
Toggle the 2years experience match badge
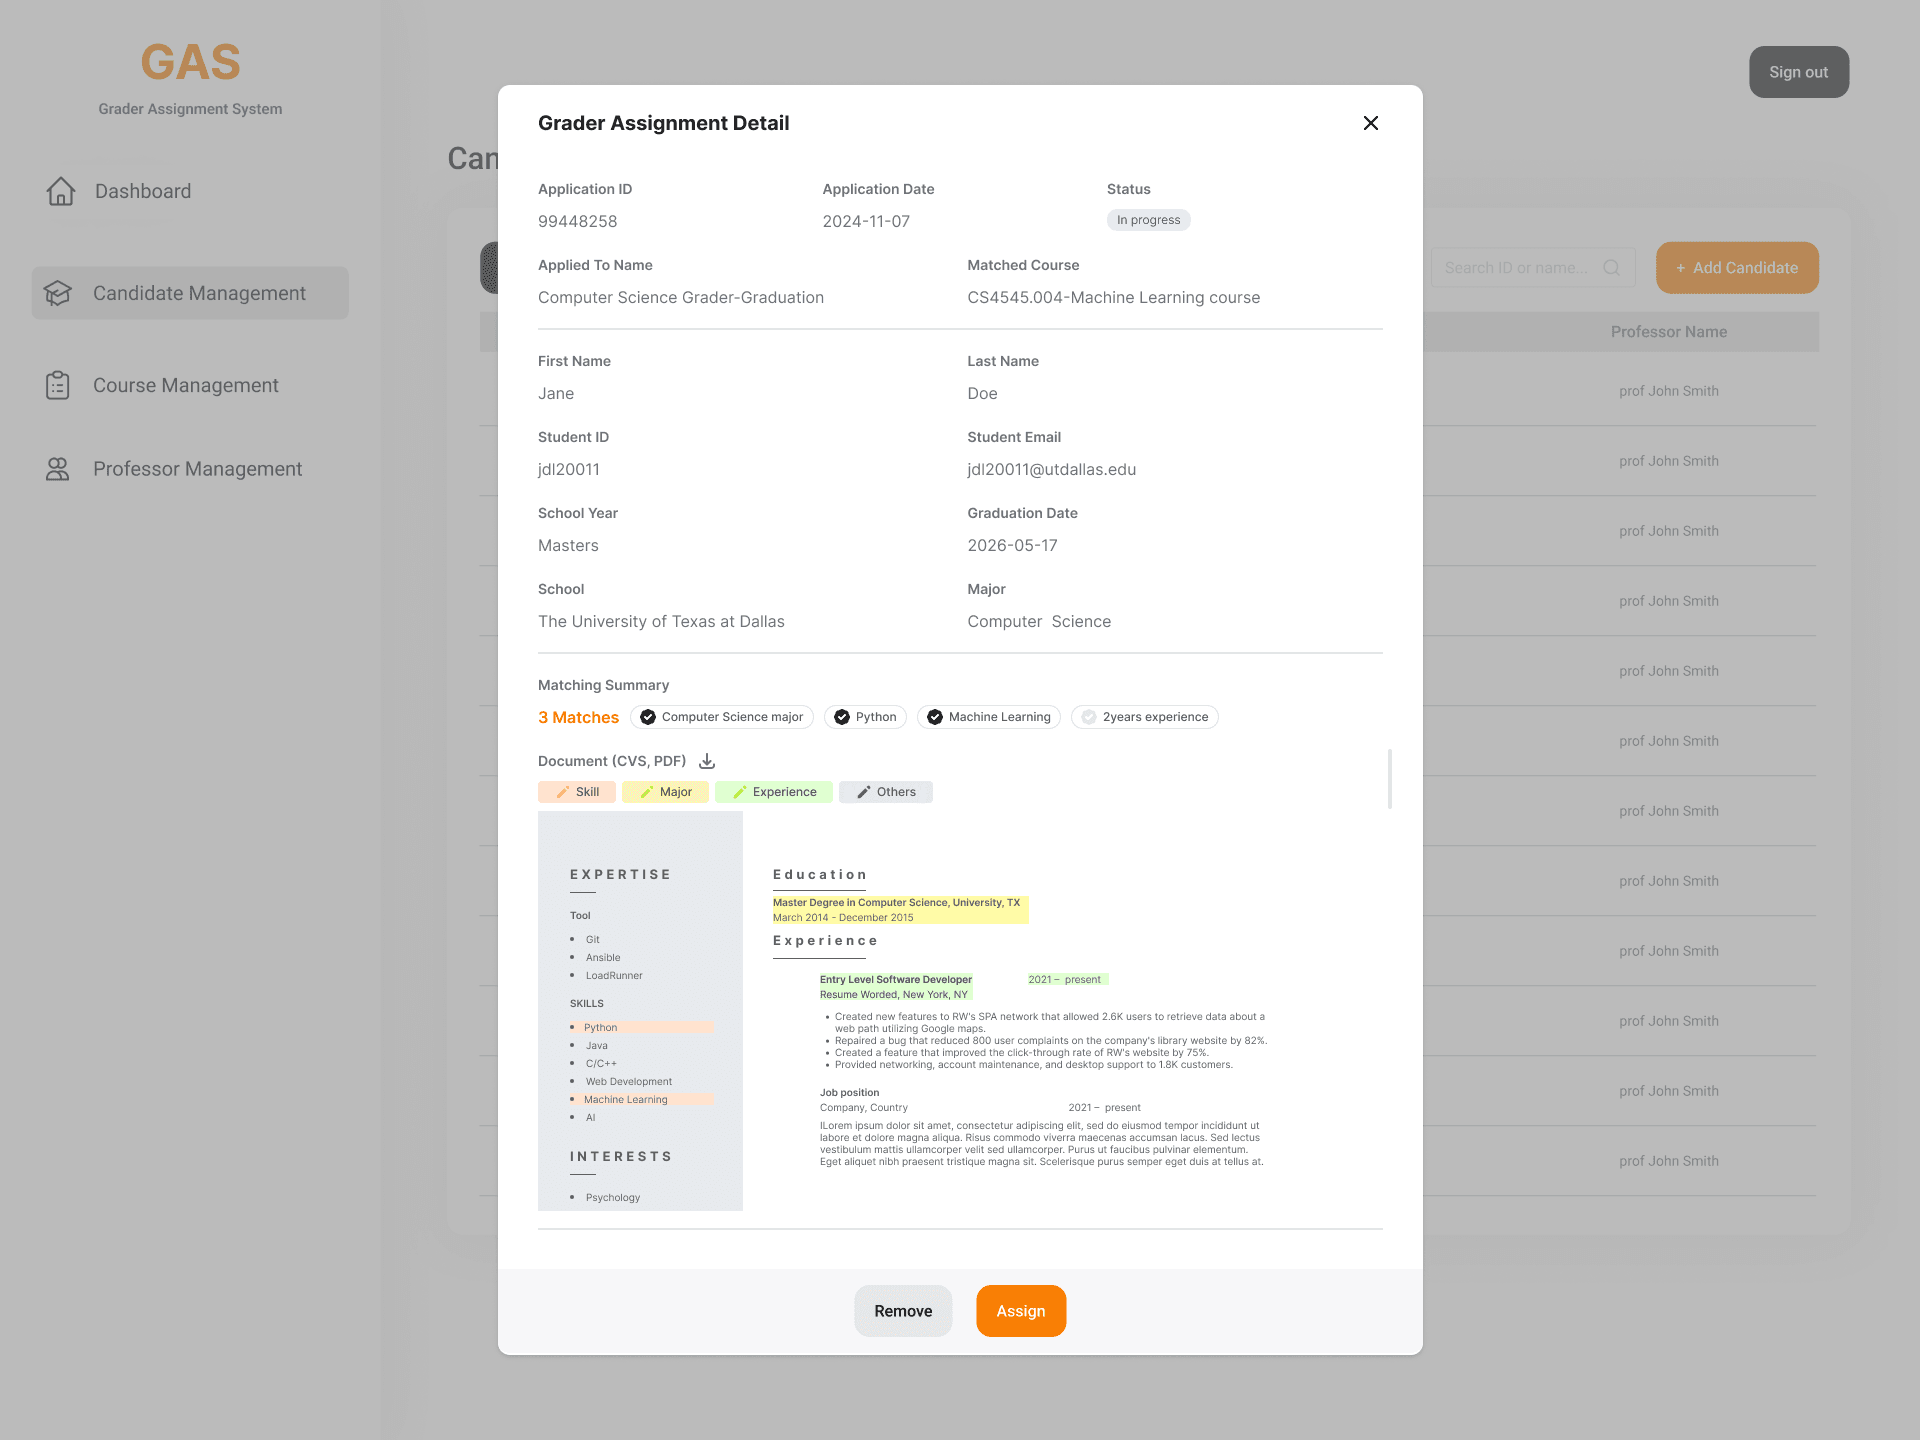coord(1144,717)
